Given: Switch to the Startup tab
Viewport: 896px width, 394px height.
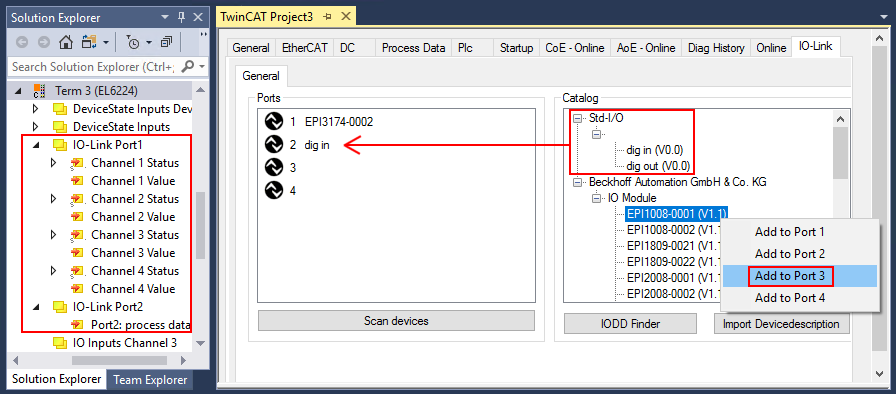Looking at the screenshot, I should (516, 48).
